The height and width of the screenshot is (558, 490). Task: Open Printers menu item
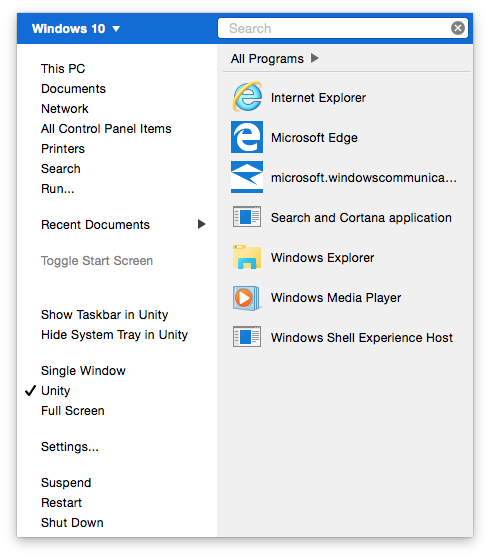coord(63,148)
